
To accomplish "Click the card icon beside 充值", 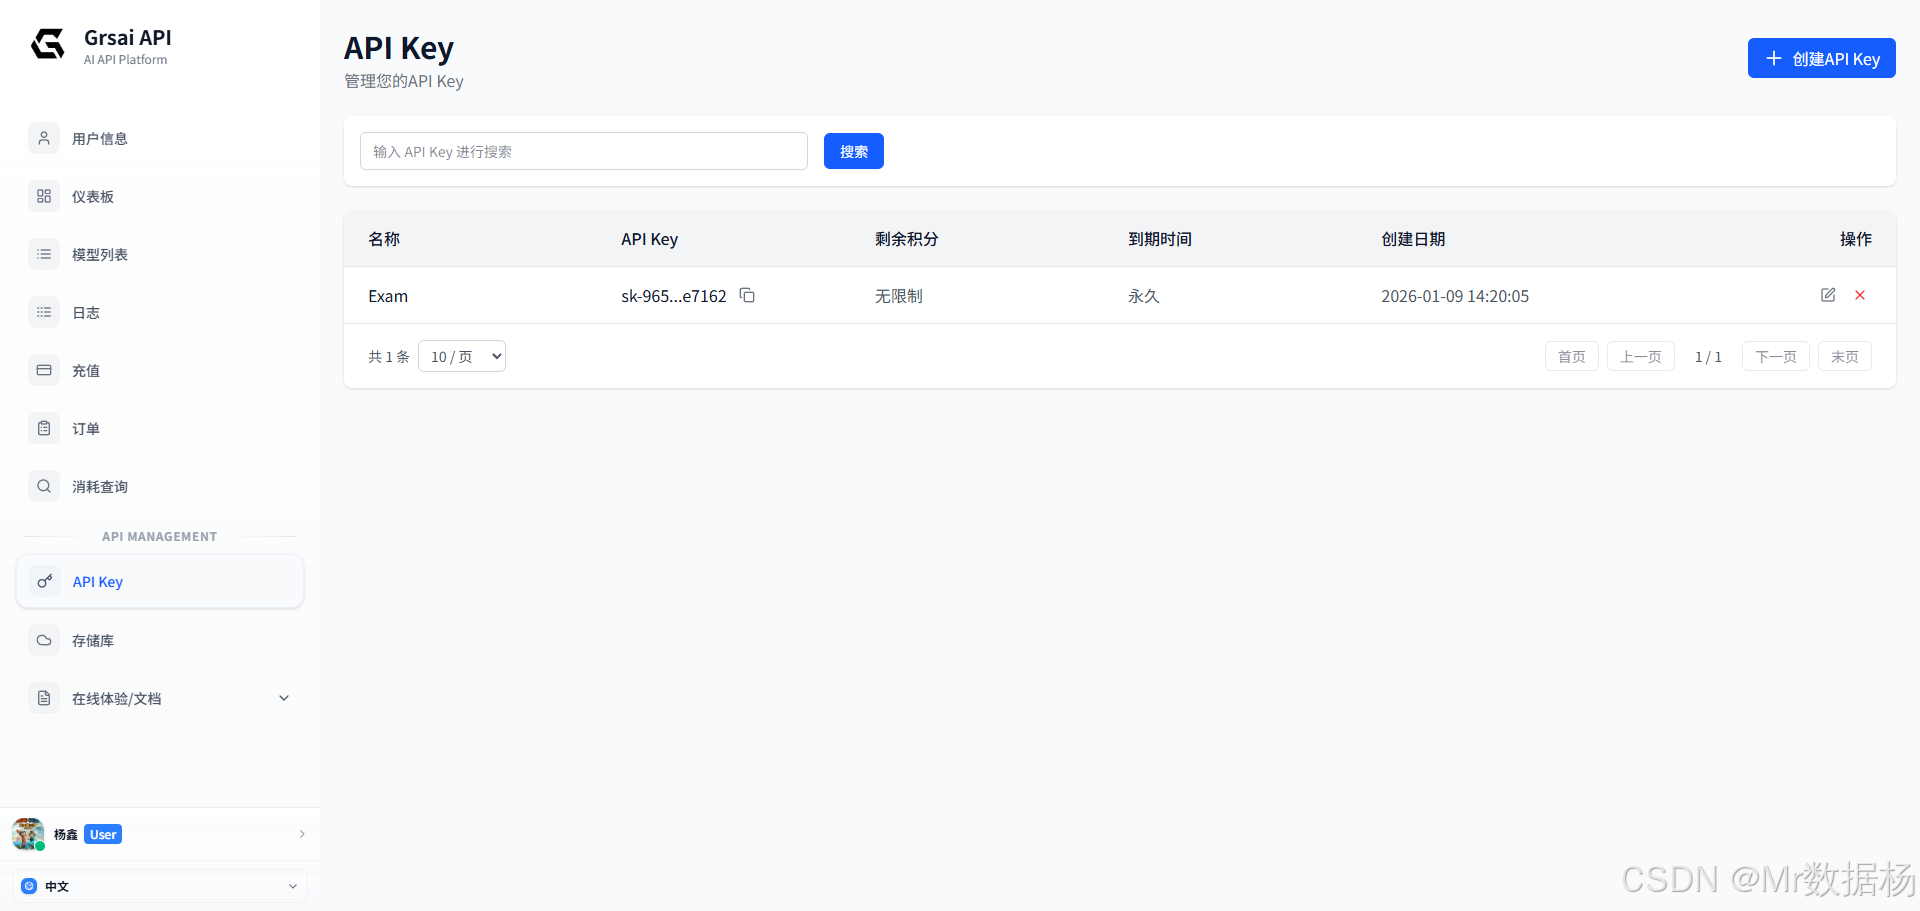I will 44,370.
